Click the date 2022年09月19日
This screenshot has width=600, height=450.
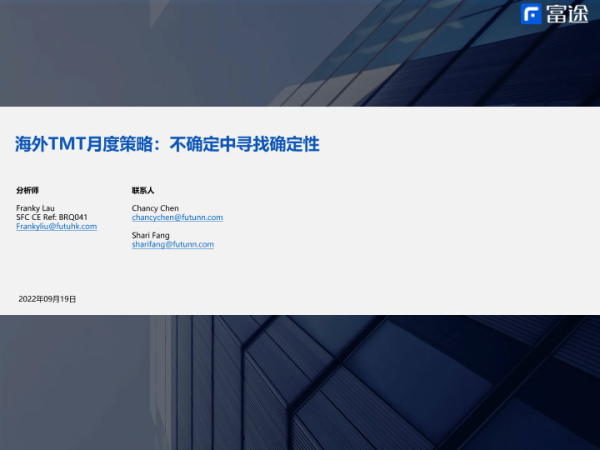pos(47,299)
